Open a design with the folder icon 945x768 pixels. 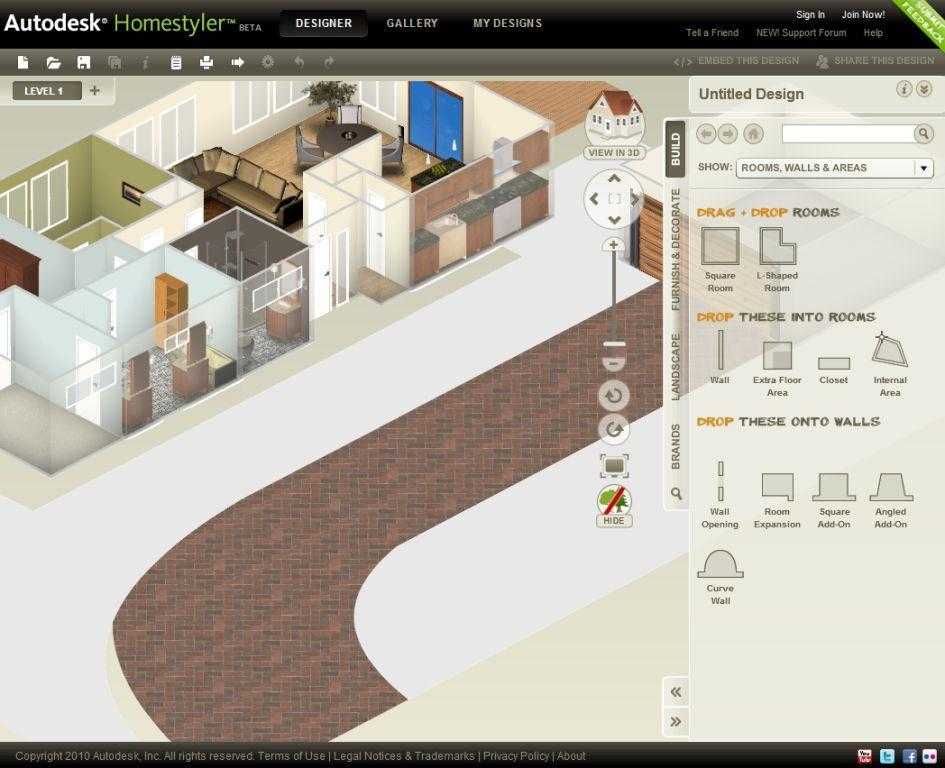(54, 62)
